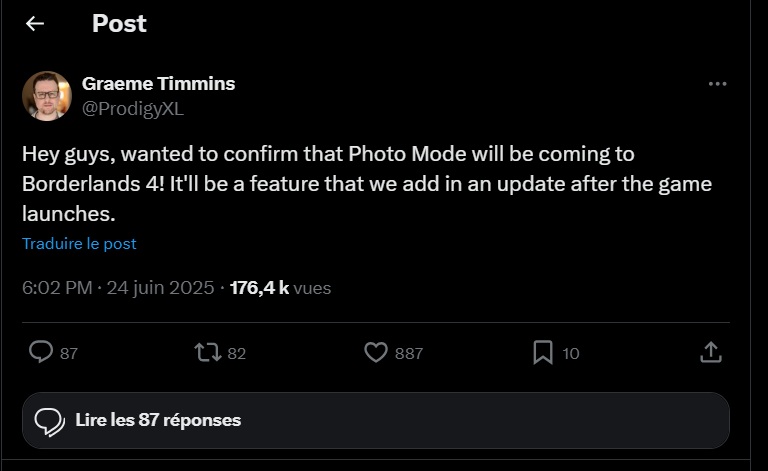The image size is (768, 471).
Task: Open the Graeme Timmins display name link
Action: 158,84
